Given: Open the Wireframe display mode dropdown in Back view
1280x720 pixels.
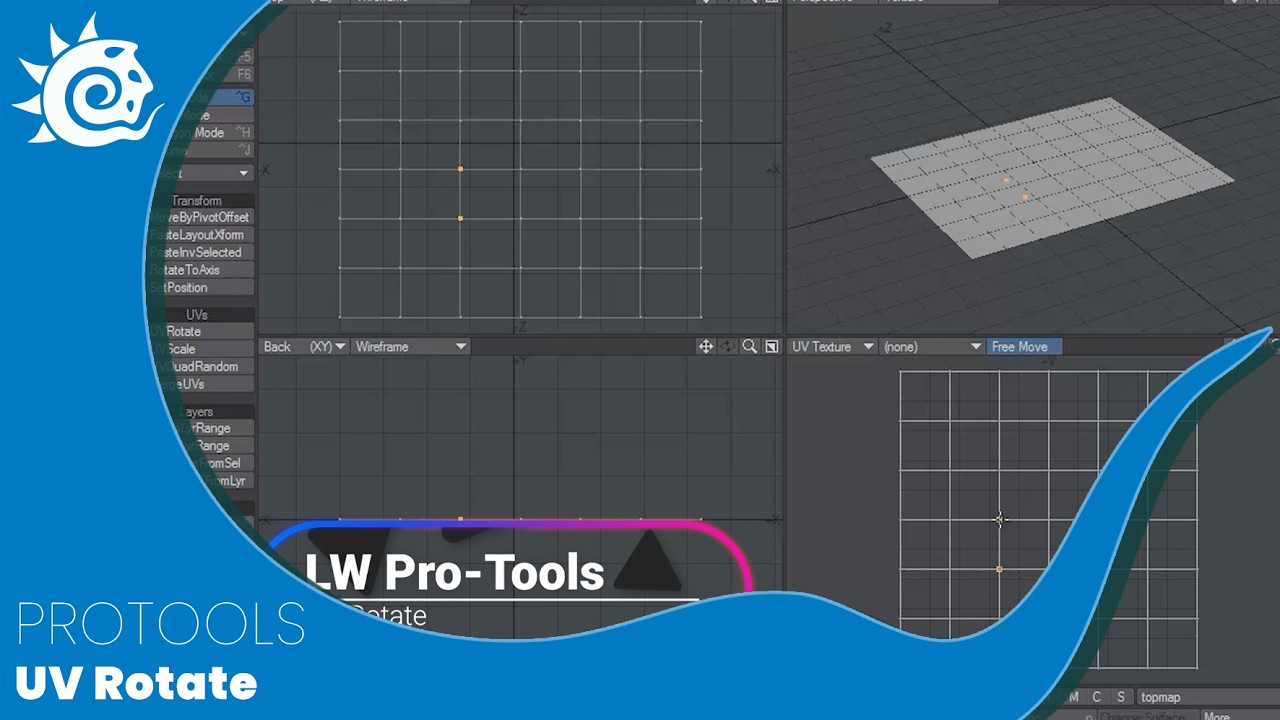Looking at the screenshot, I should point(411,347).
